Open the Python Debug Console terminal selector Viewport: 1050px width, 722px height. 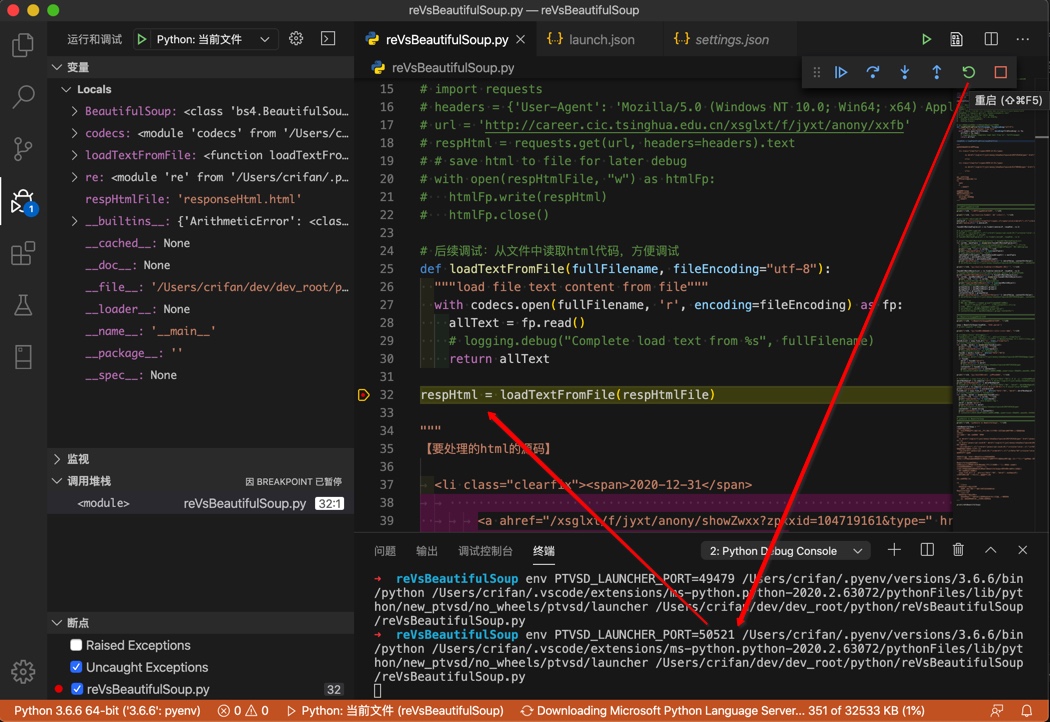(785, 551)
